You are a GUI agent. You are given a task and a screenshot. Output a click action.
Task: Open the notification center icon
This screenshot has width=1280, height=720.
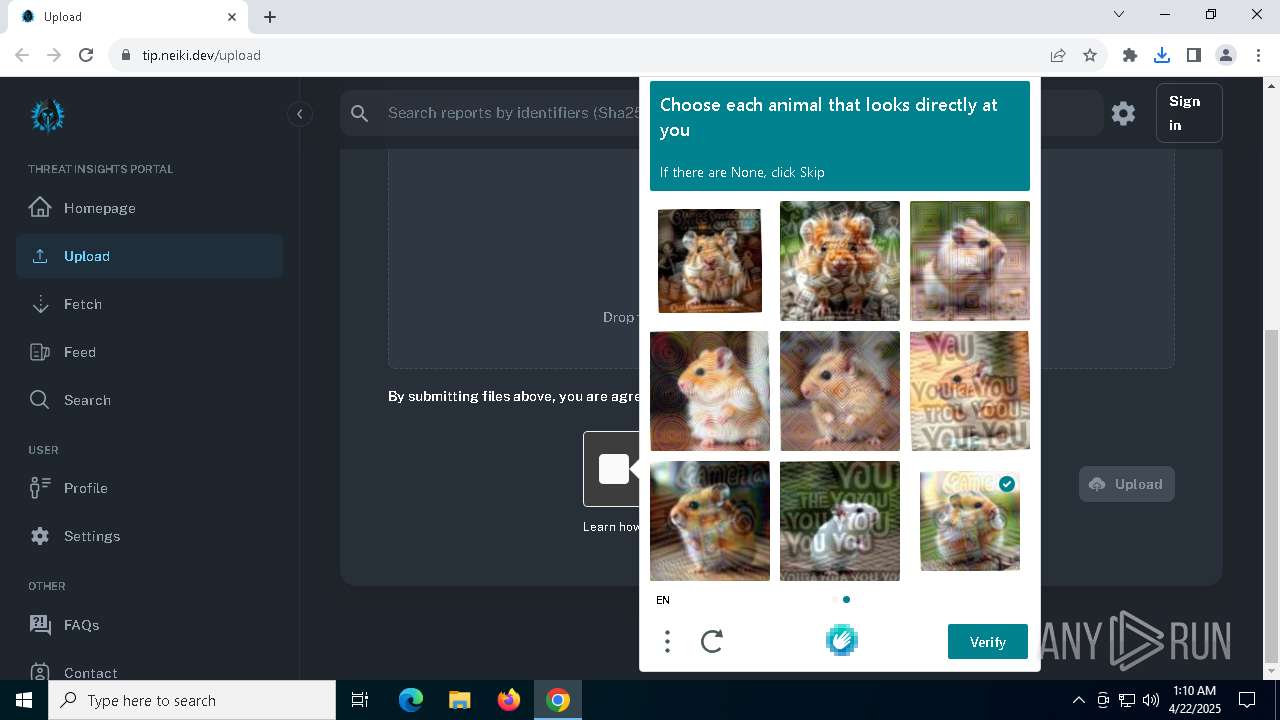click(1247, 700)
